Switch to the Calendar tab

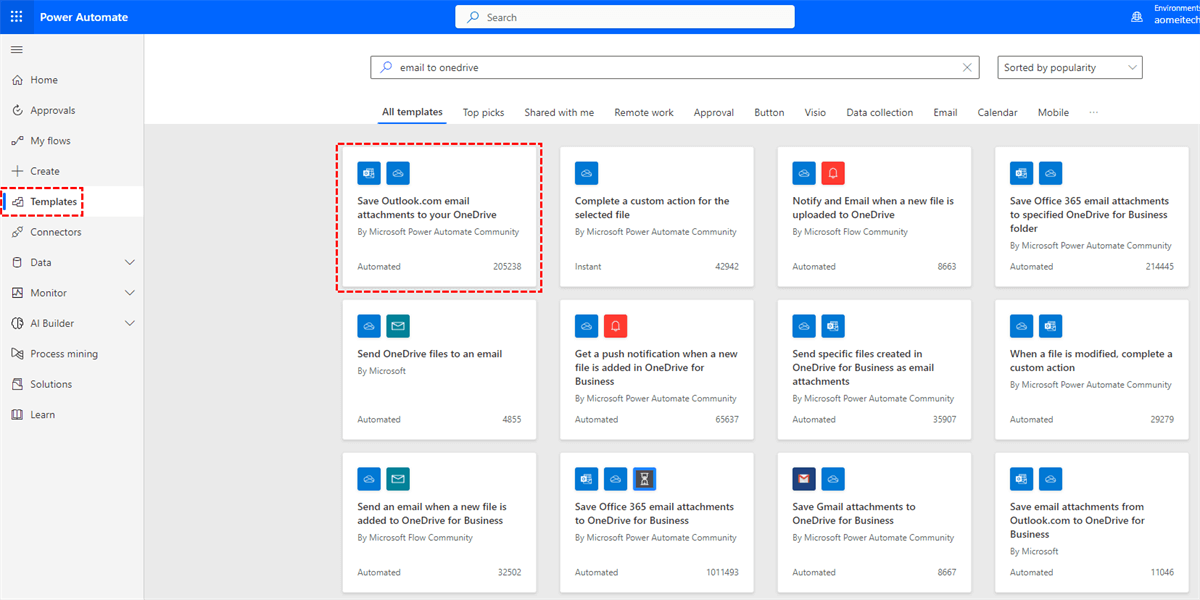997,113
